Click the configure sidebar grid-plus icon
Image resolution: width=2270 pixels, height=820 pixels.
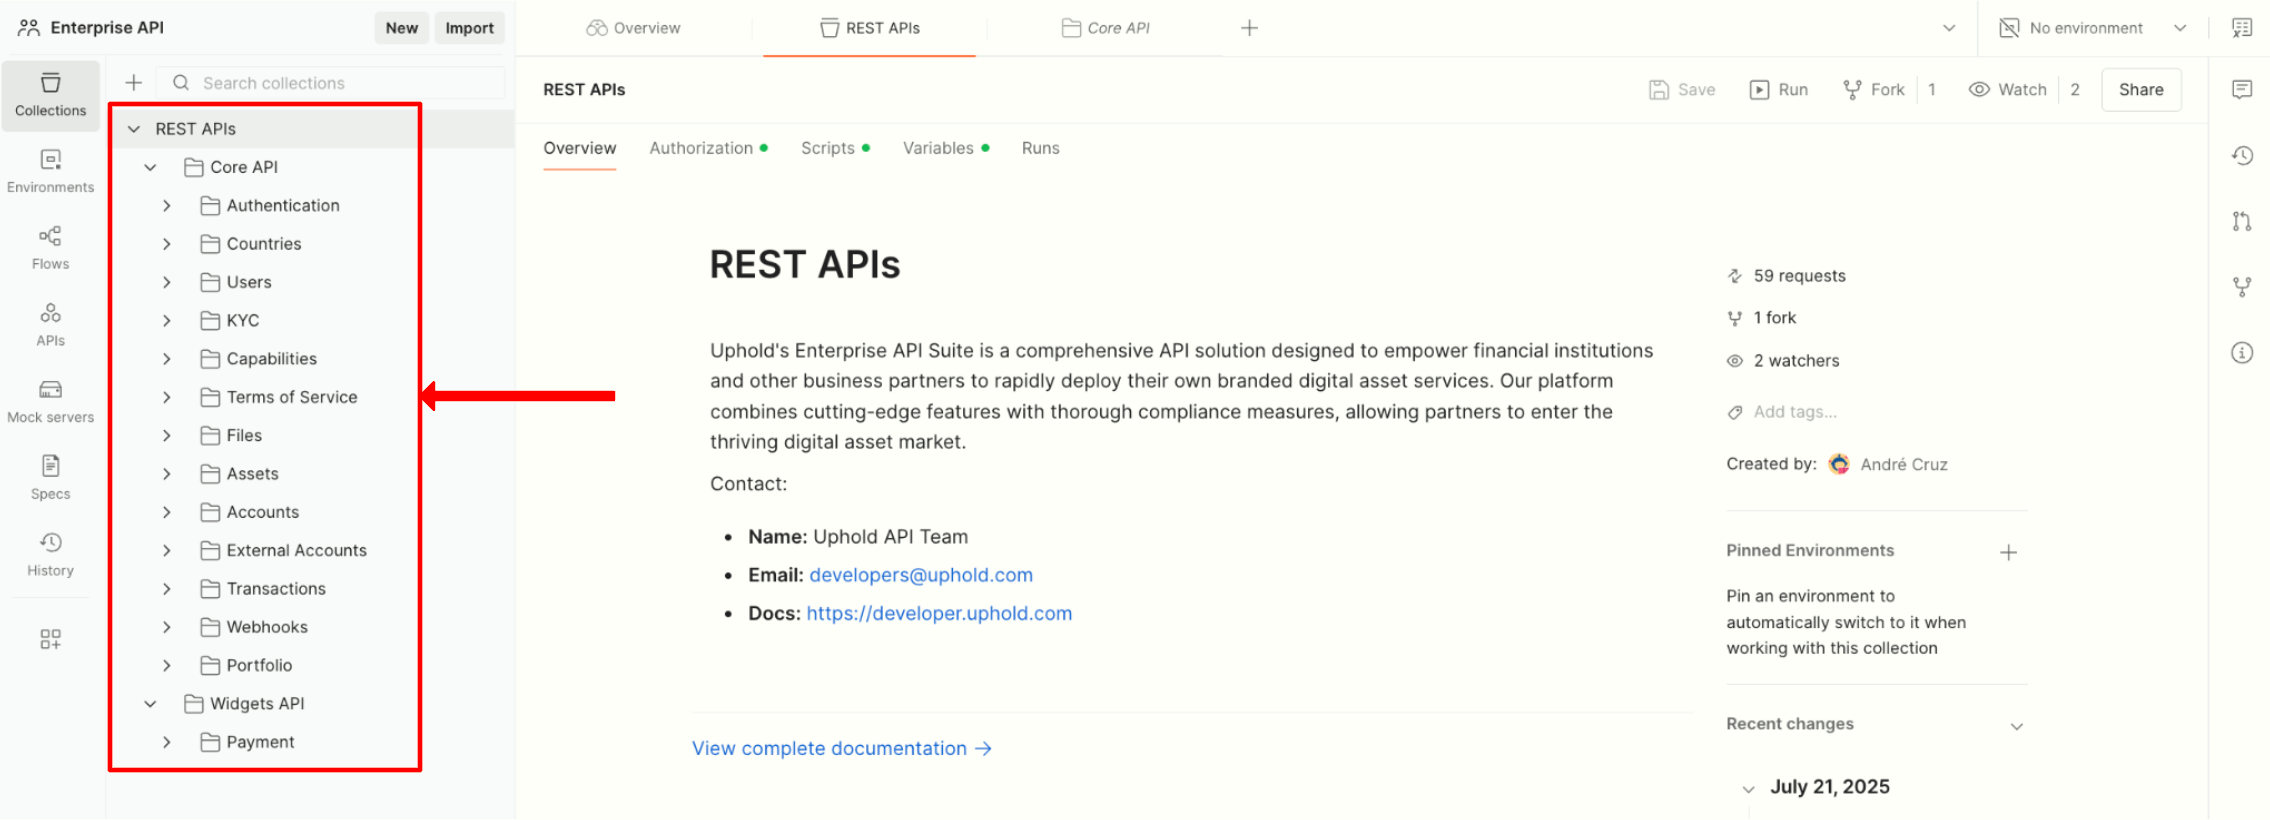[51, 639]
